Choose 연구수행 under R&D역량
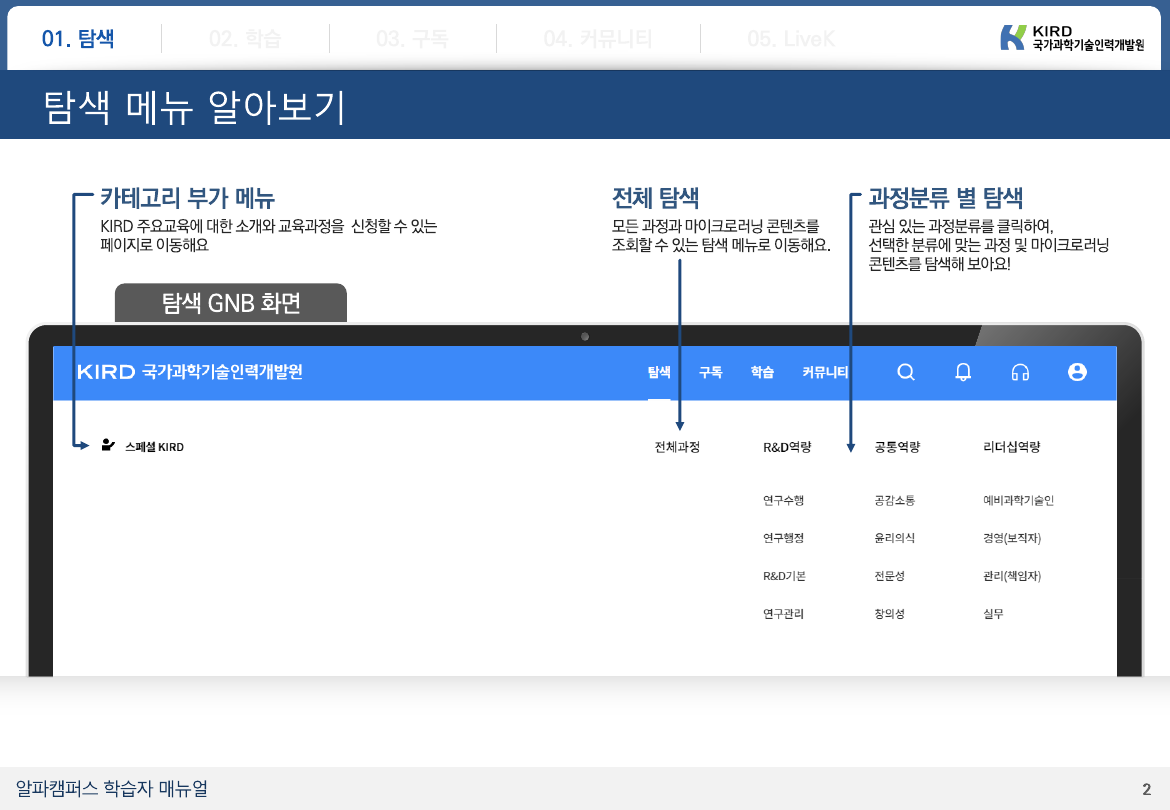The height and width of the screenshot is (810, 1170). [x=783, y=500]
